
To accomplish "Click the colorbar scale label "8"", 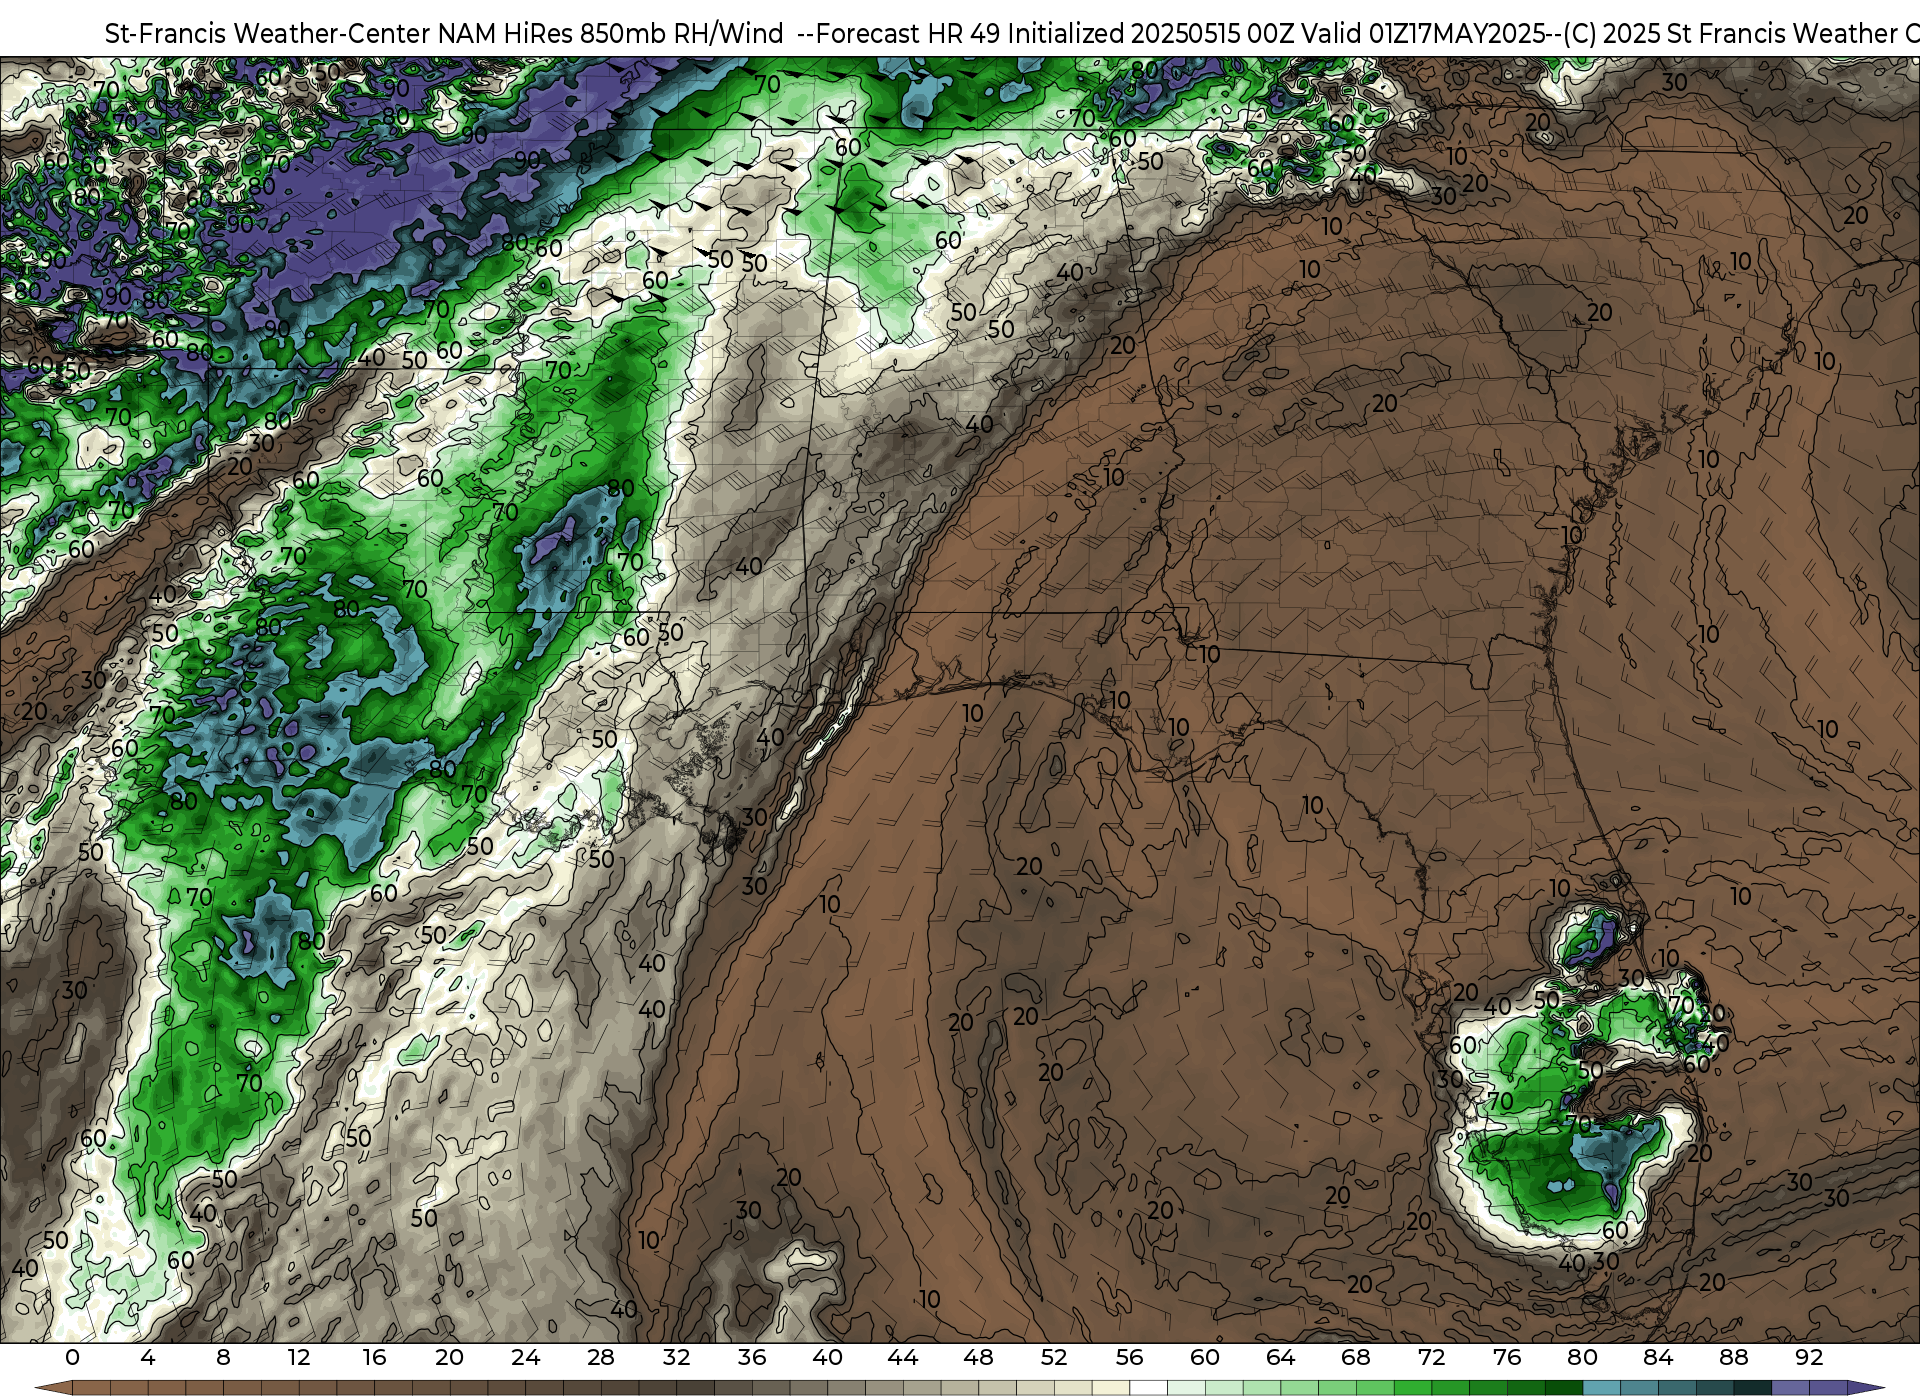I will (223, 1357).
